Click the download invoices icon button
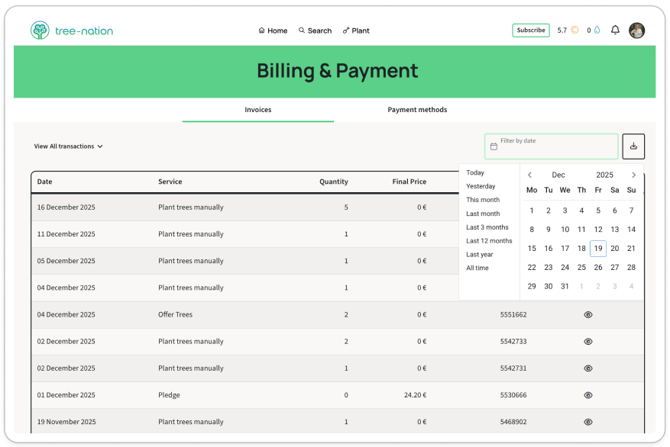Viewport: 670px width, 447px height. pyautogui.click(x=633, y=146)
